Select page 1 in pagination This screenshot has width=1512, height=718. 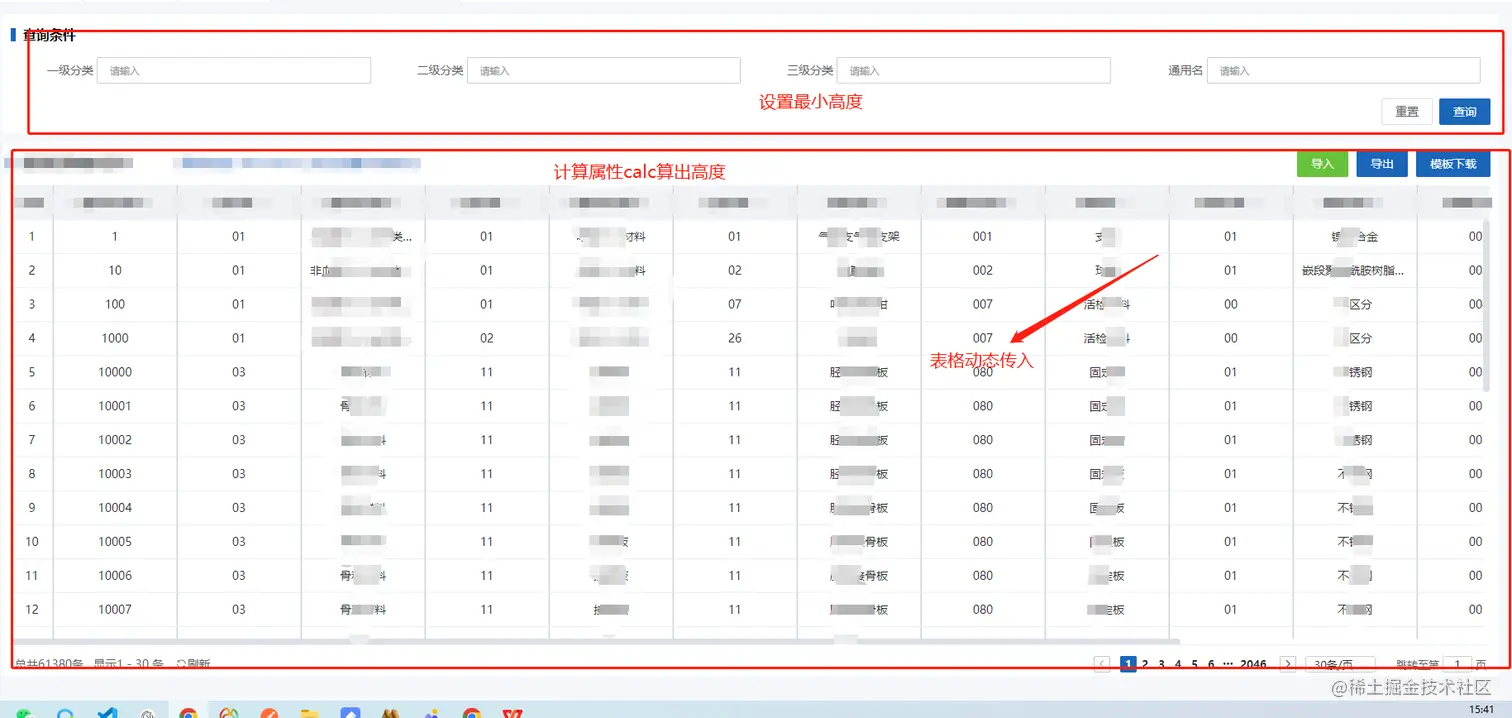click(1128, 664)
